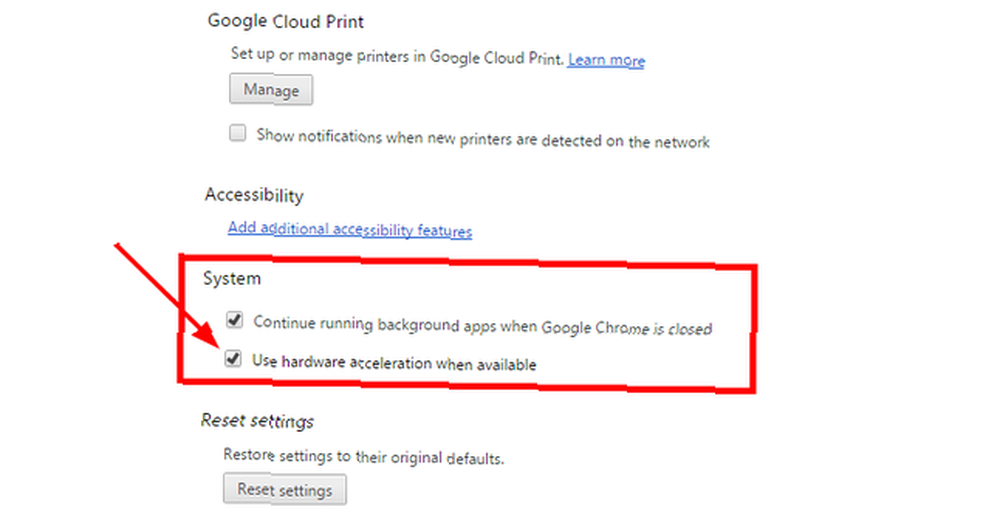This screenshot has width=1000, height=529.
Task: Click the 'Show notifications when new printers' label
Action: tap(483, 138)
